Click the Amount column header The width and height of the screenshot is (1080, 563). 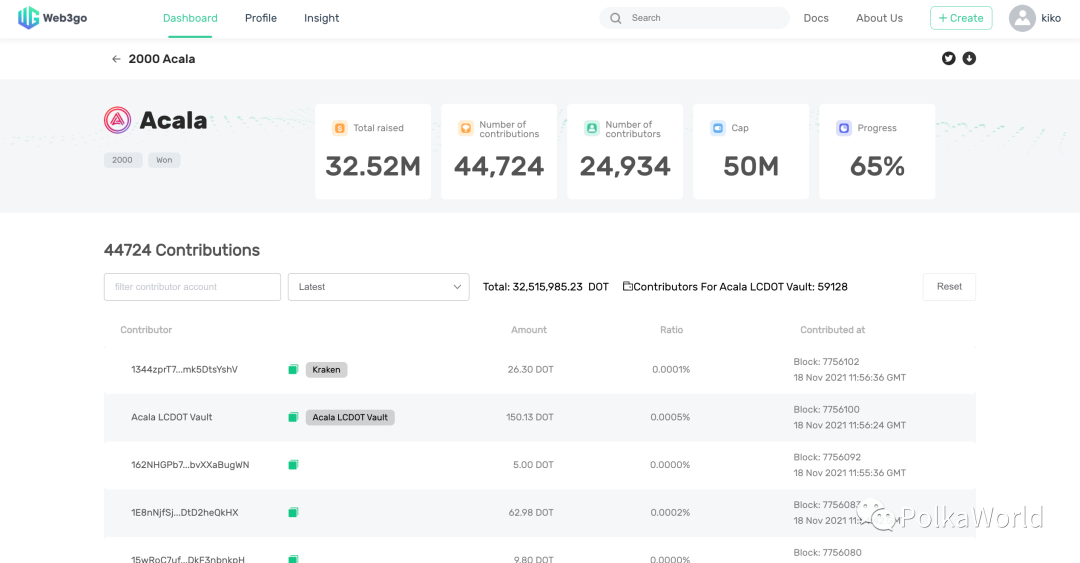pyautogui.click(x=529, y=330)
